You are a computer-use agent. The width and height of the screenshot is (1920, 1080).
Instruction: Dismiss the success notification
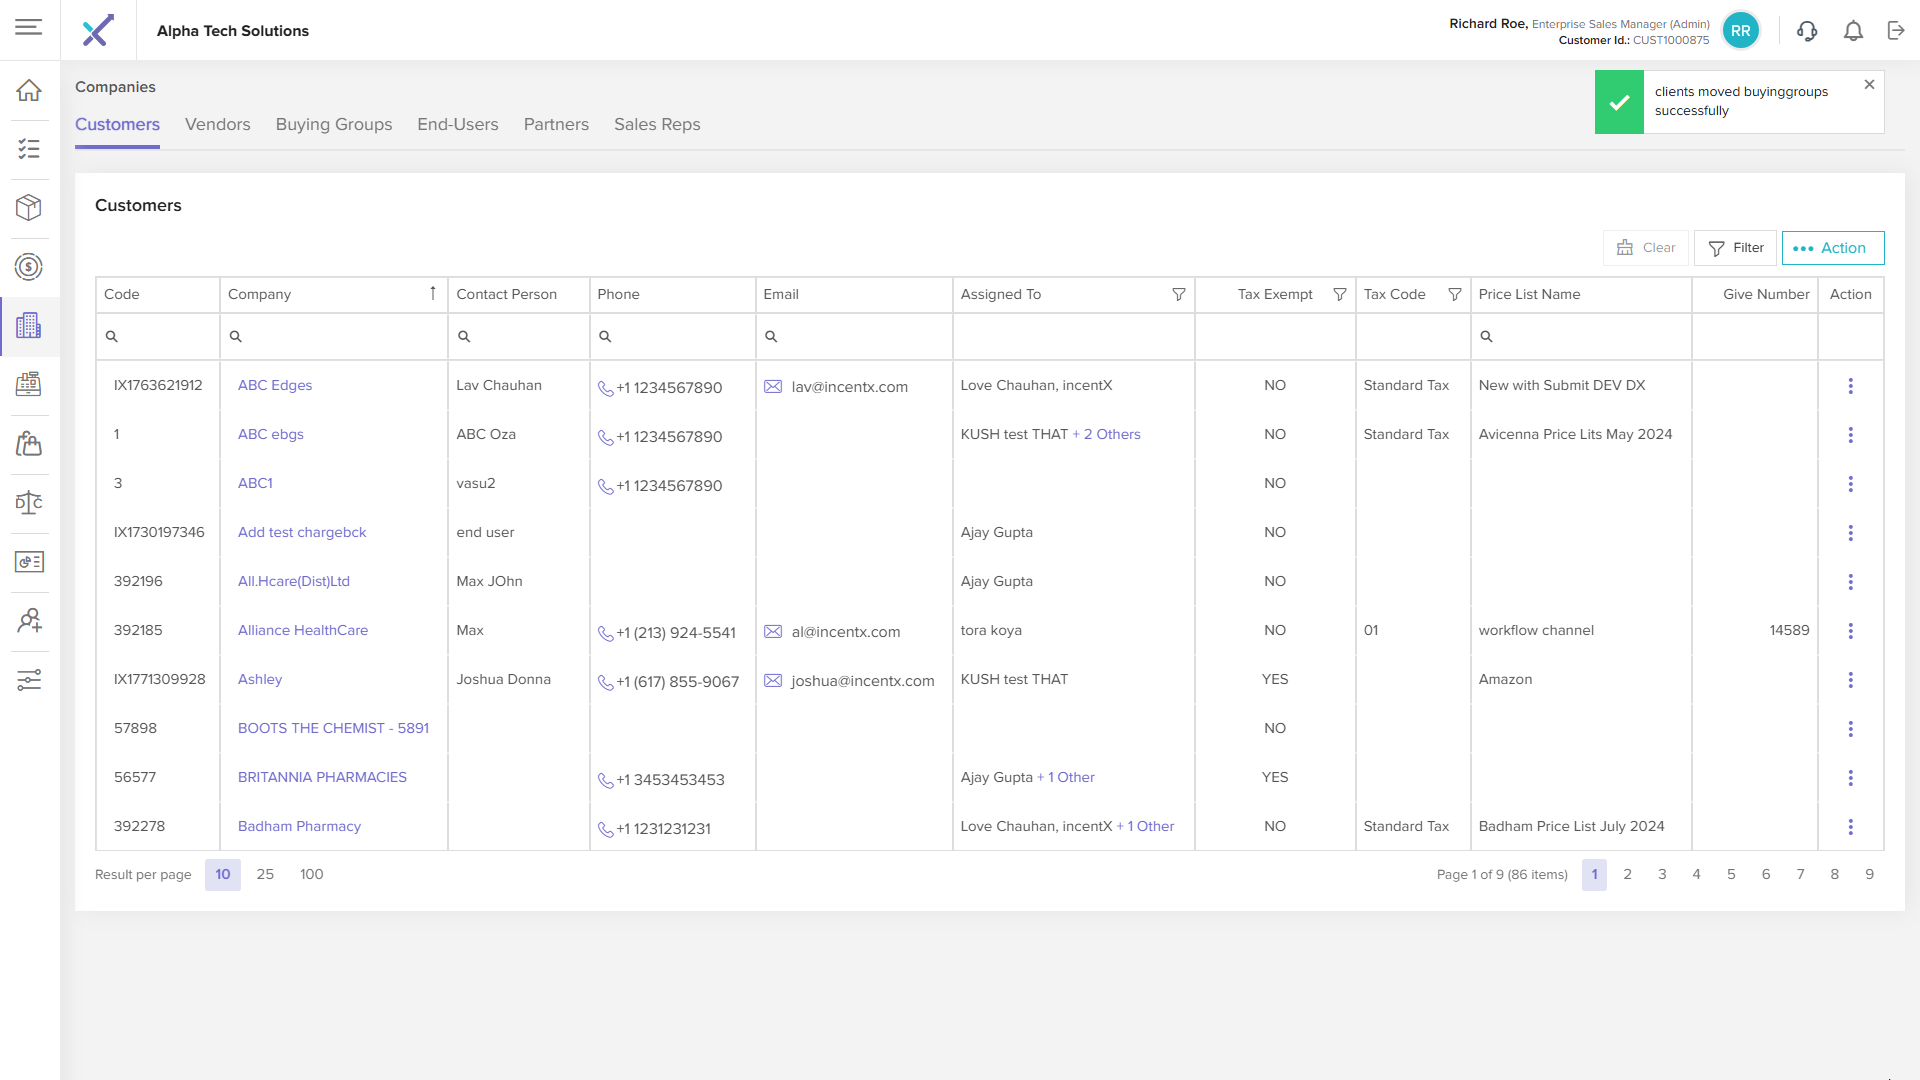pyautogui.click(x=1869, y=85)
